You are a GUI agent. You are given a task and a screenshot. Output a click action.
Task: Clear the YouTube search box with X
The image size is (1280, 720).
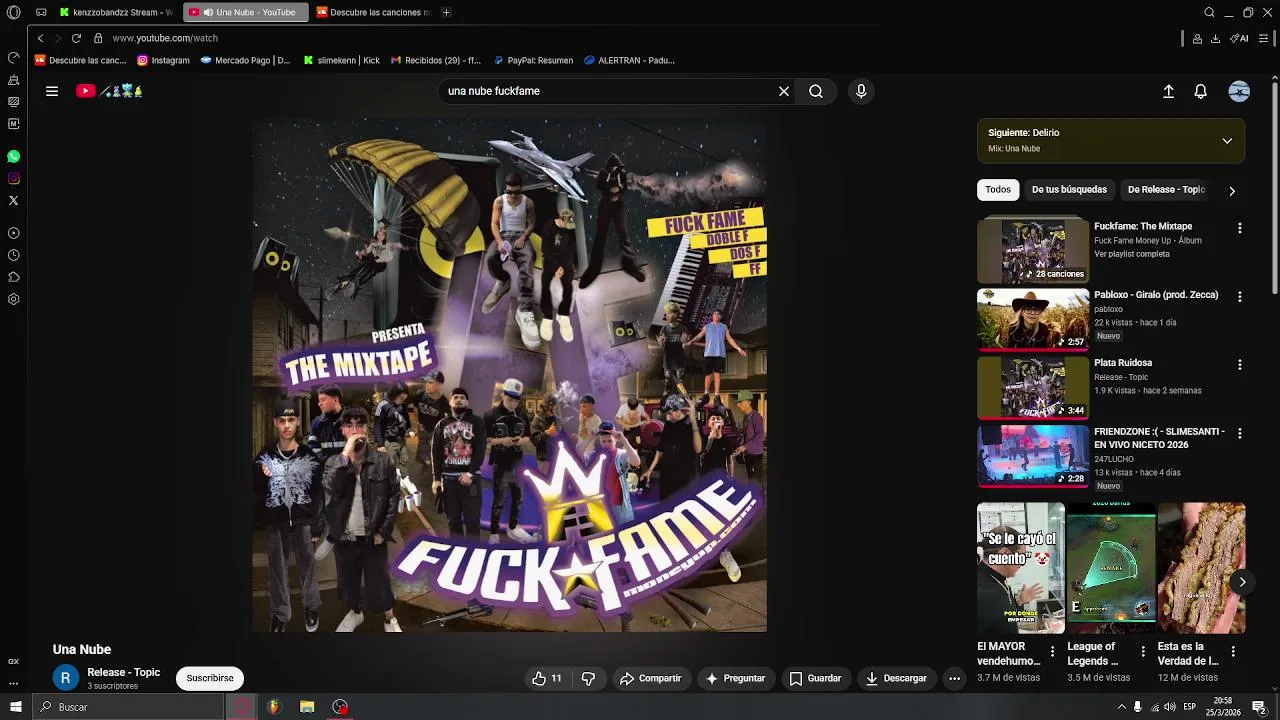click(784, 91)
